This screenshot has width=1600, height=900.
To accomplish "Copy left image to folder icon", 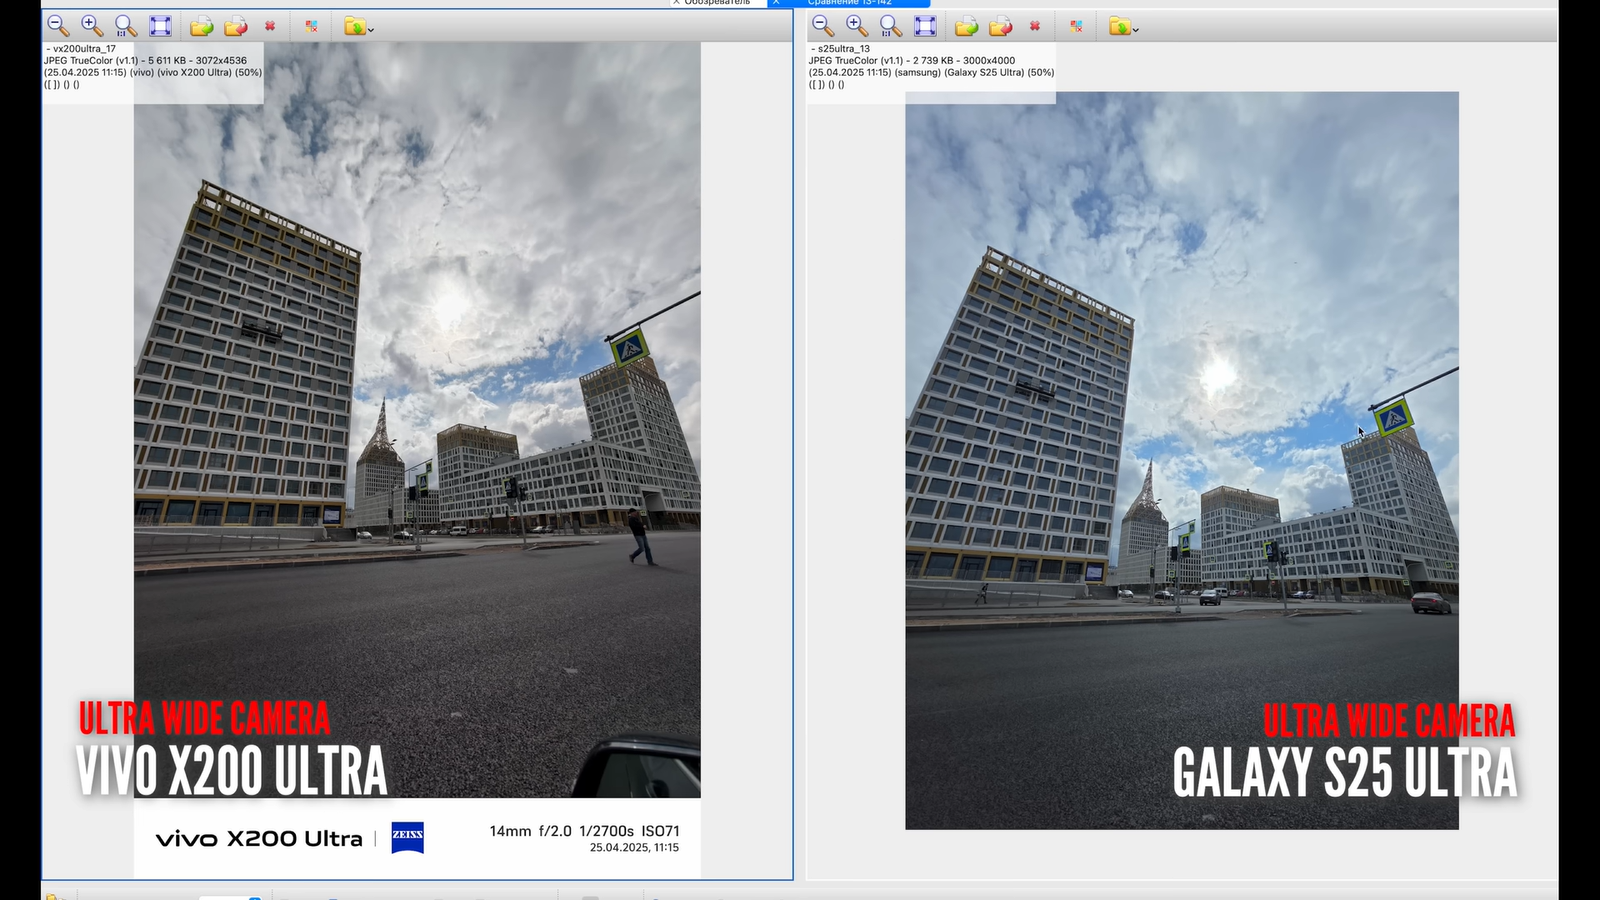I will 201,26.
